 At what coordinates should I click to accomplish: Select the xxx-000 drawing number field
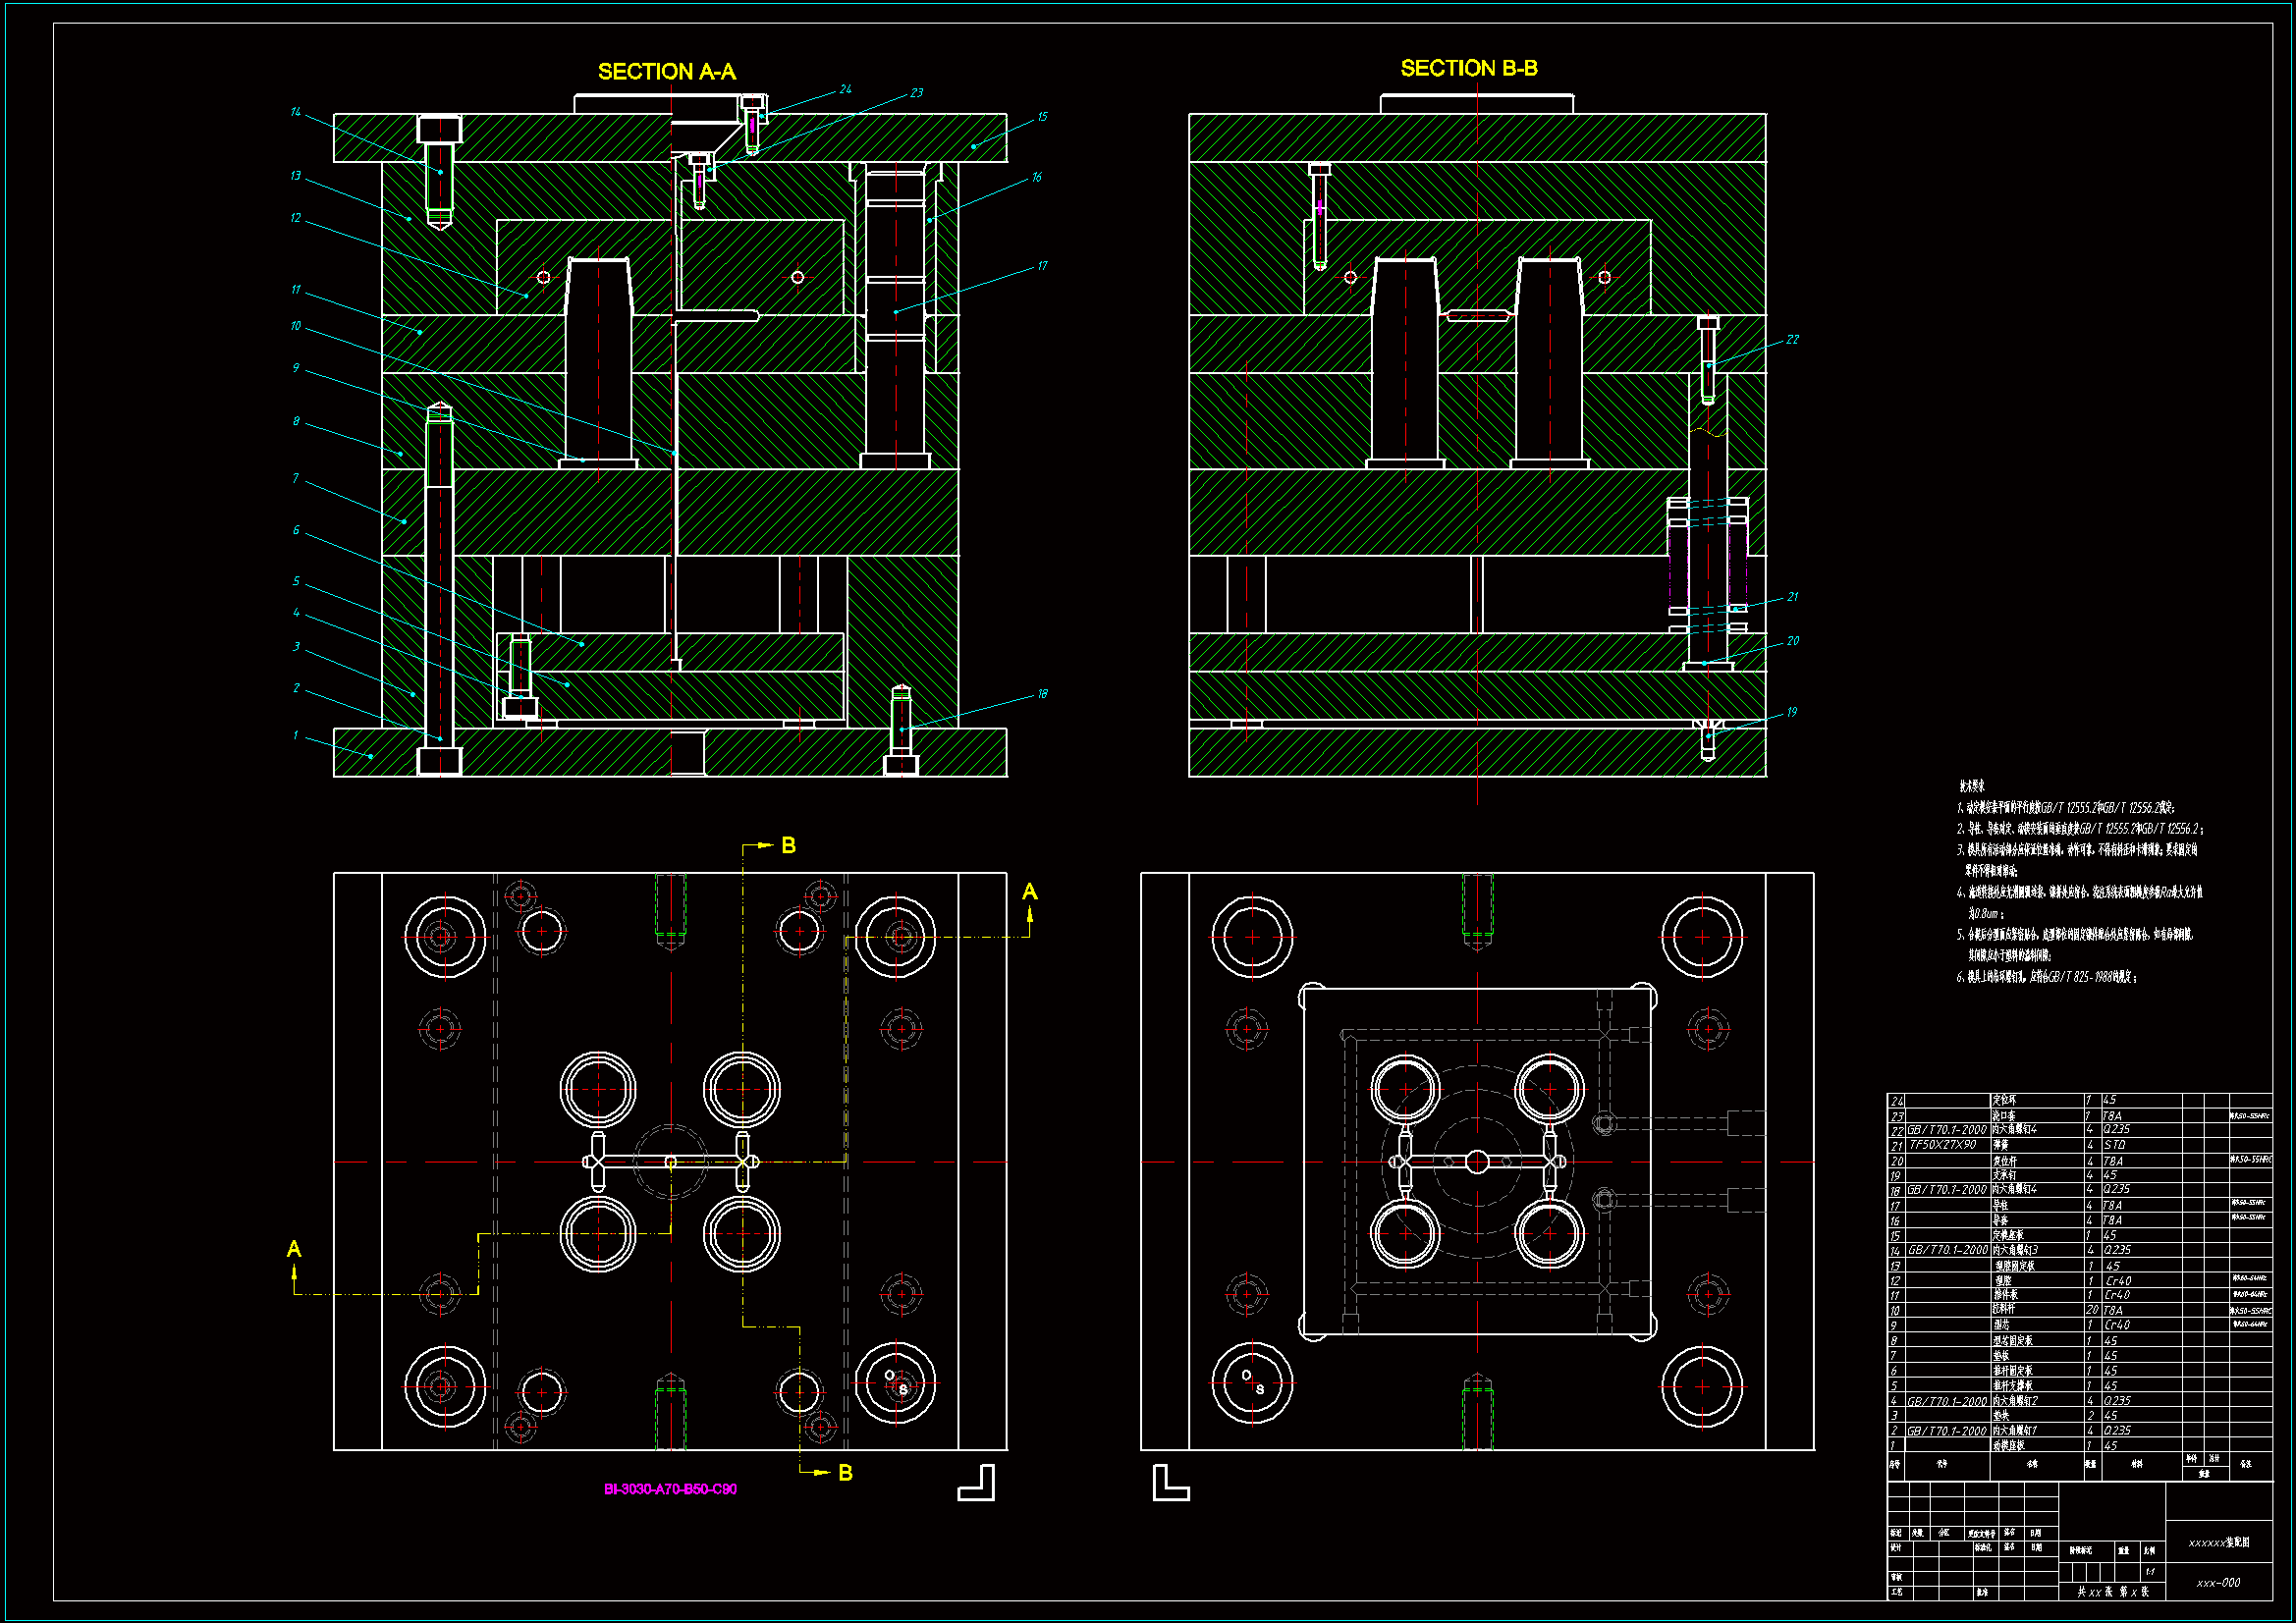[2218, 1583]
